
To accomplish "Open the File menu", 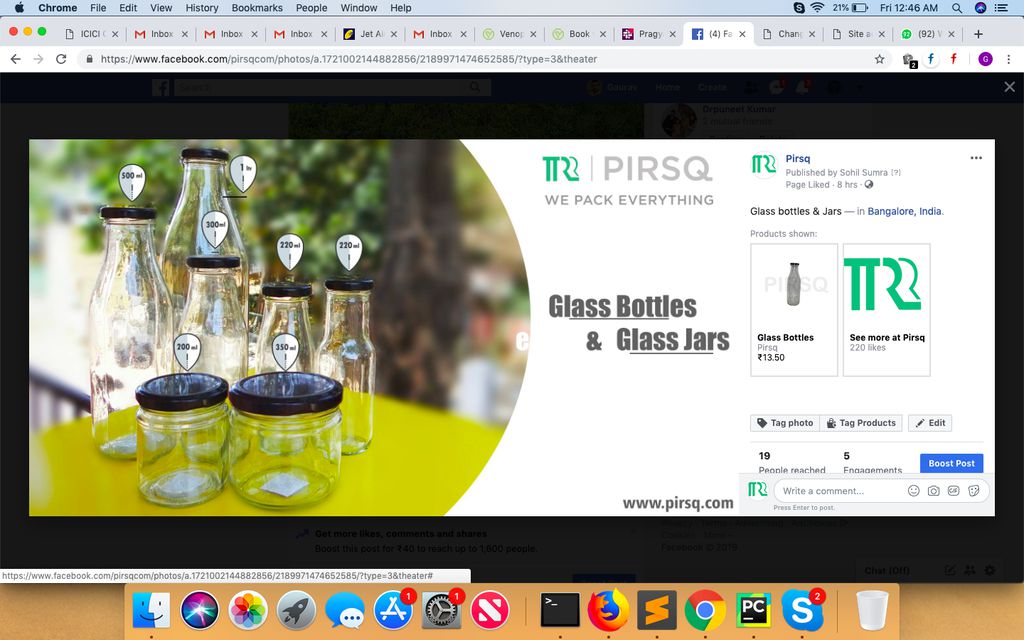I will [x=98, y=8].
